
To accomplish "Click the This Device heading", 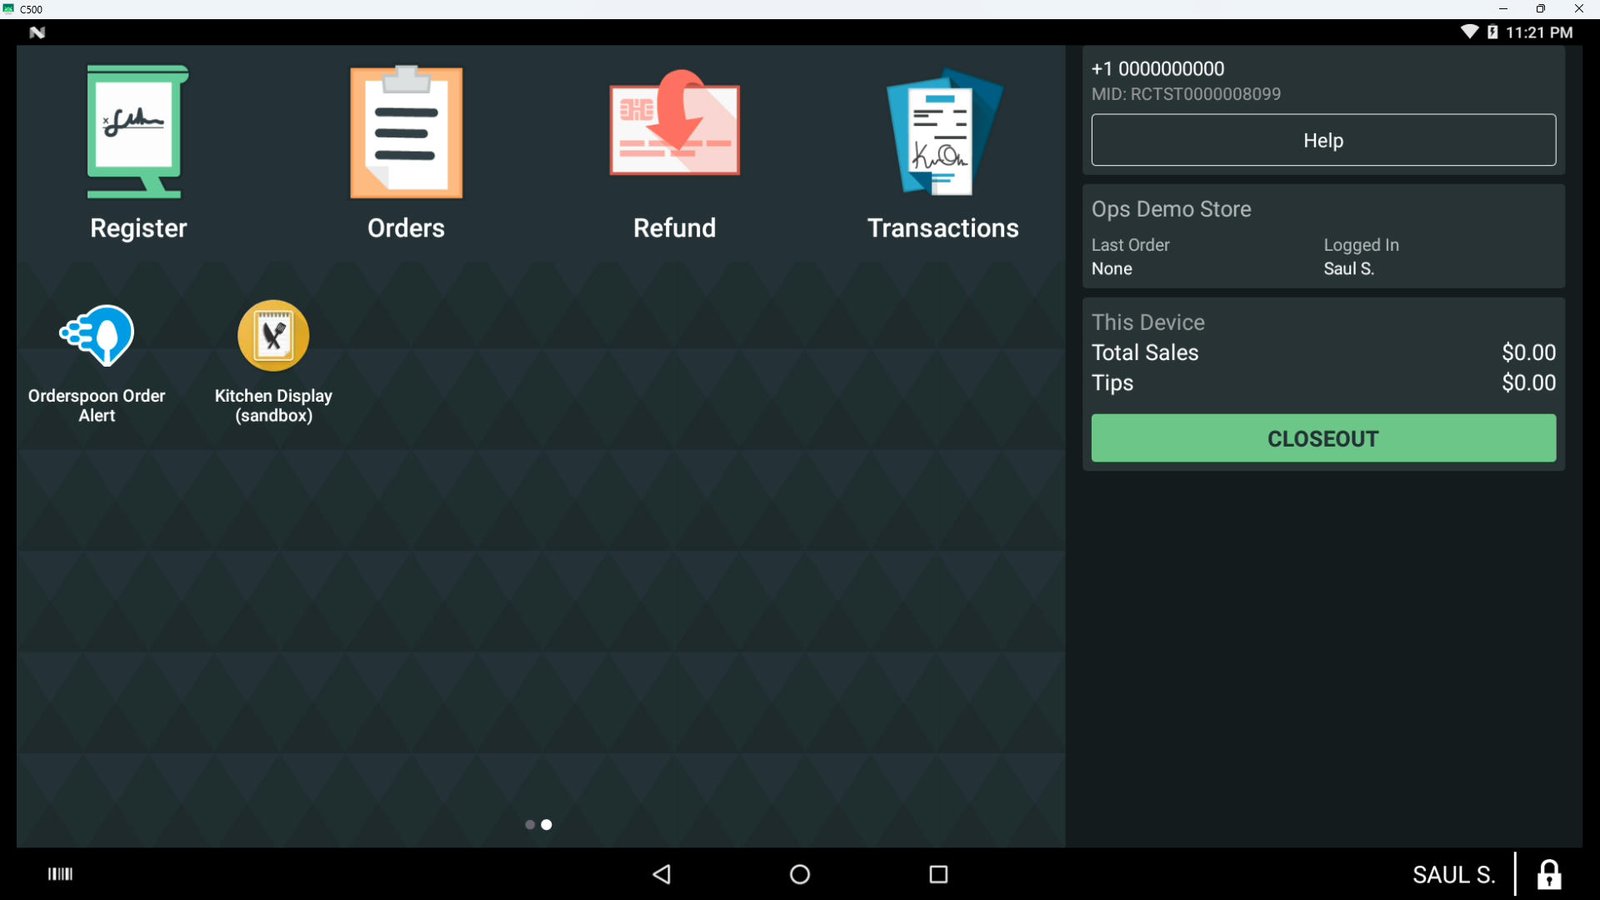I will coord(1148,322).
